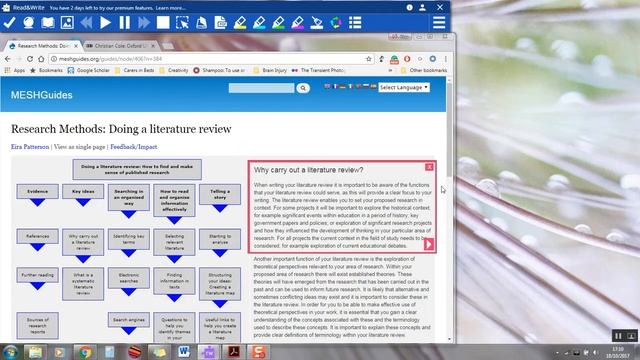Select the yellow highlighter in Read&Write
The height and width of the screenshot is (360, 640).
tap(240, 23)
